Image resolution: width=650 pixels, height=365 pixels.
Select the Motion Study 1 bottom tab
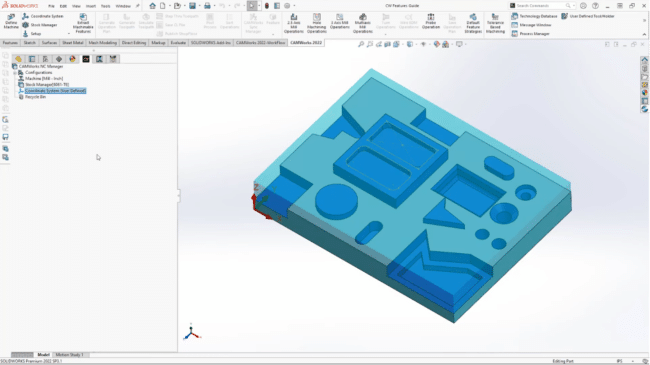pos(69,355)
